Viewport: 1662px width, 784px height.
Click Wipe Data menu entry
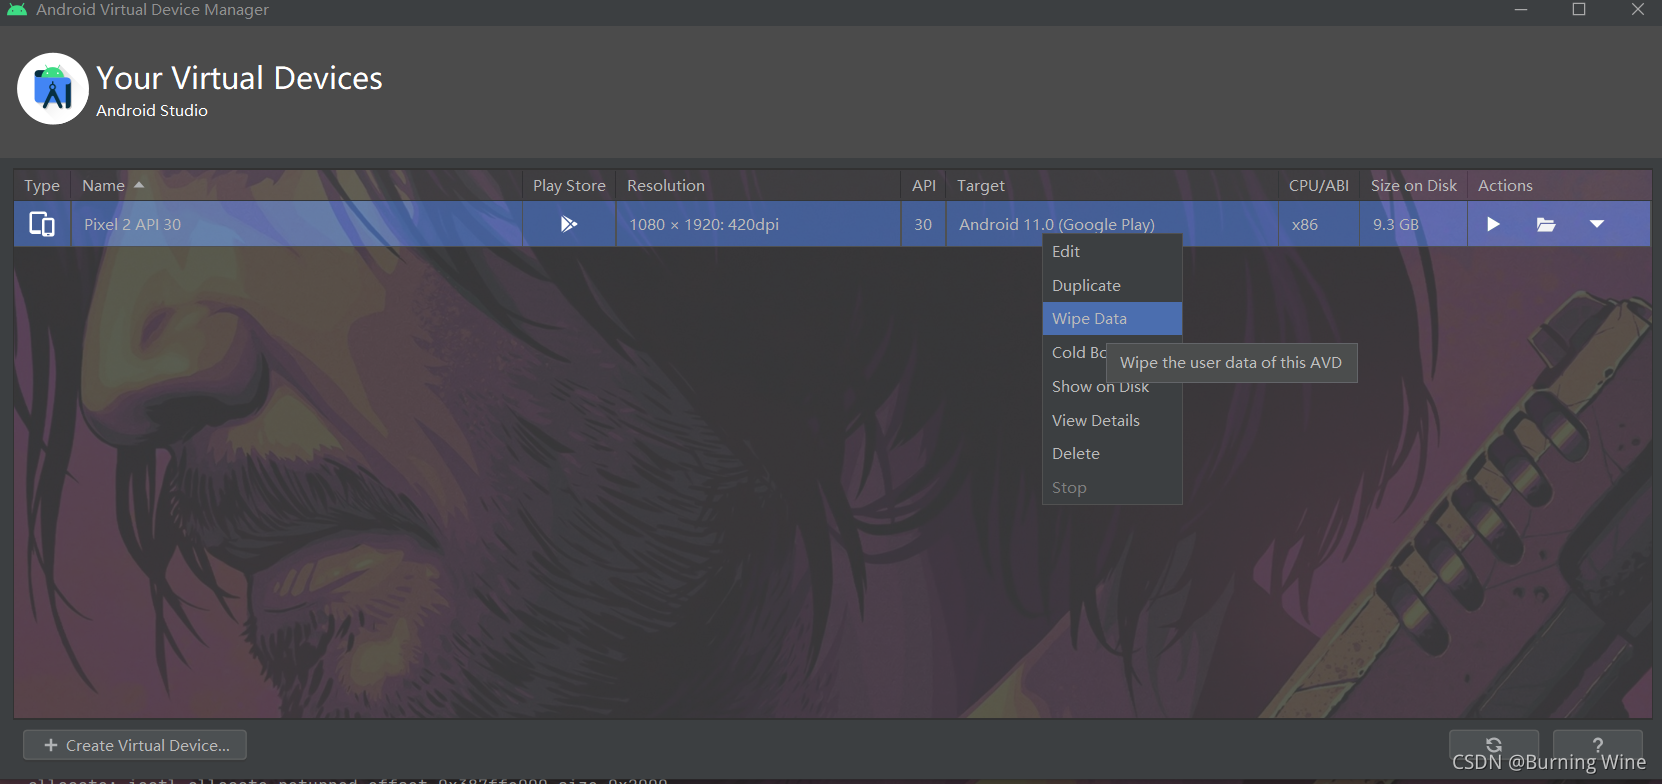[x=1112, y=319]
